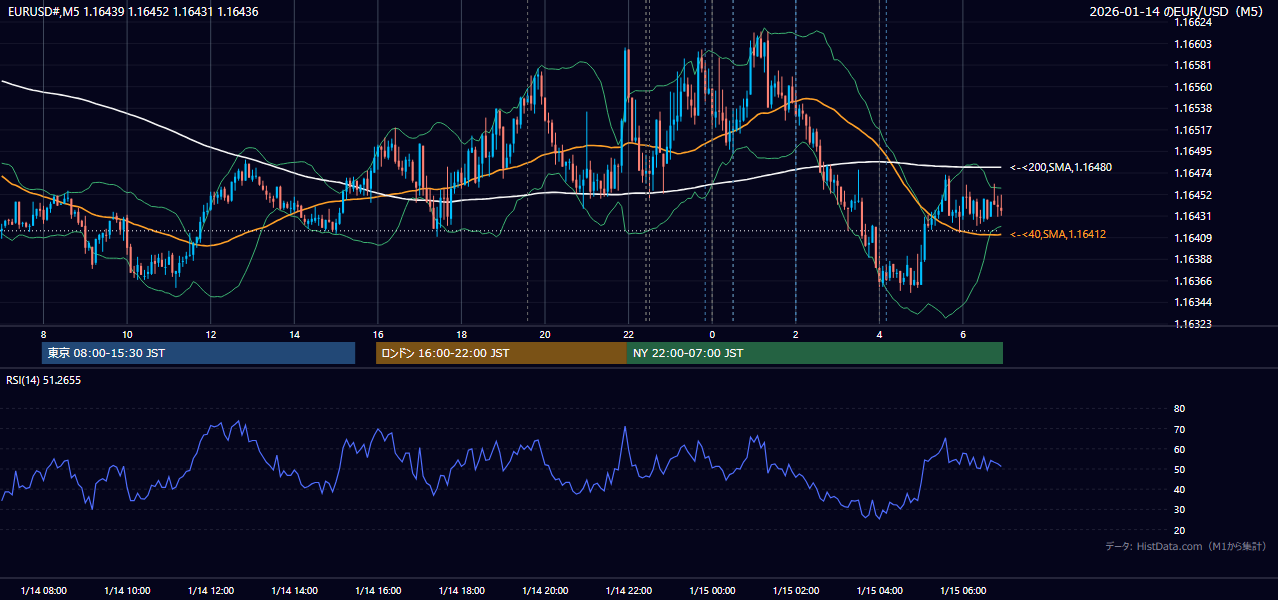Click price level 1.16323 on the axis
The width and height of the screenshot is (1278, 600).
point(1192,324)
